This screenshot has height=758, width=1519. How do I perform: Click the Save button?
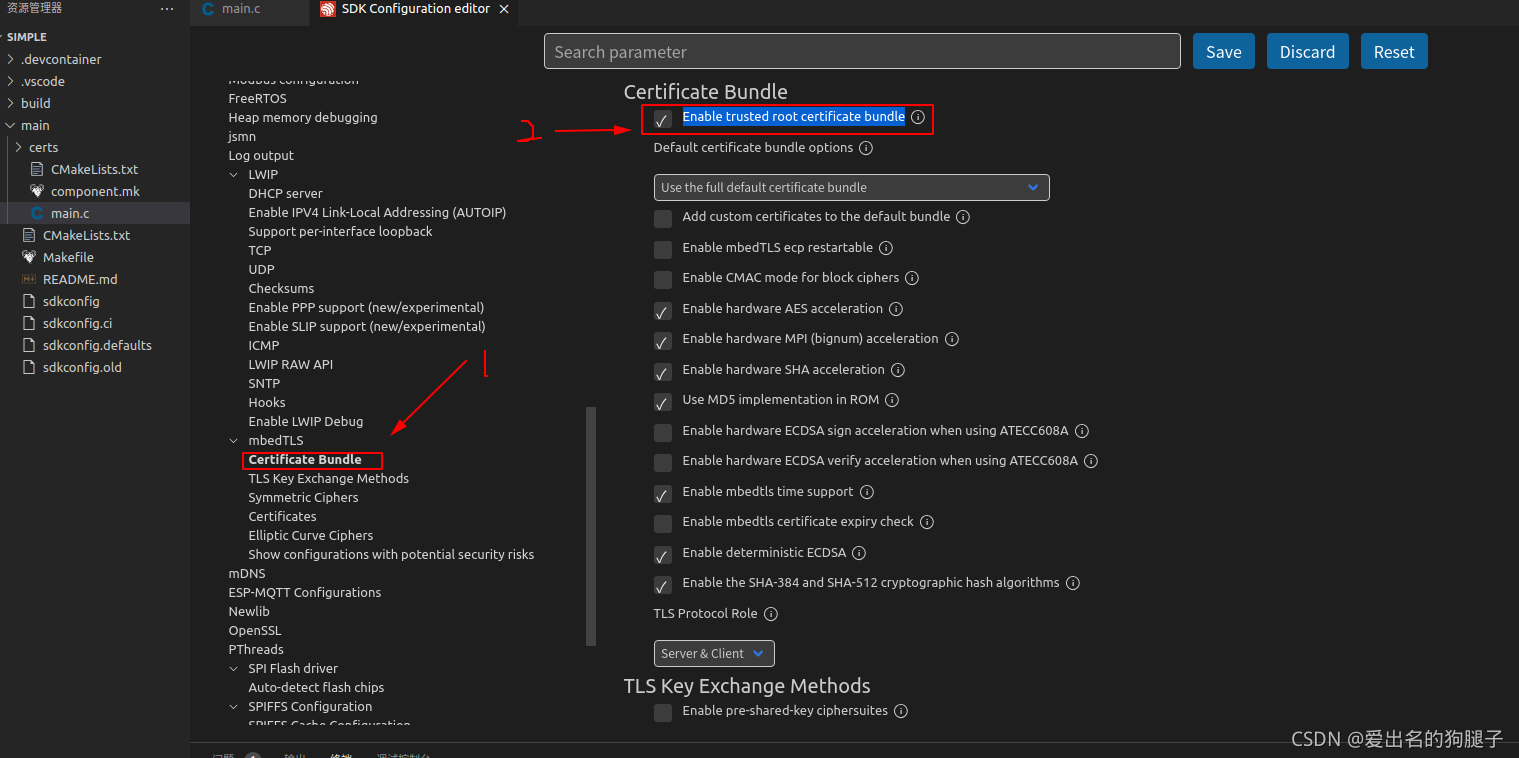1223,51
